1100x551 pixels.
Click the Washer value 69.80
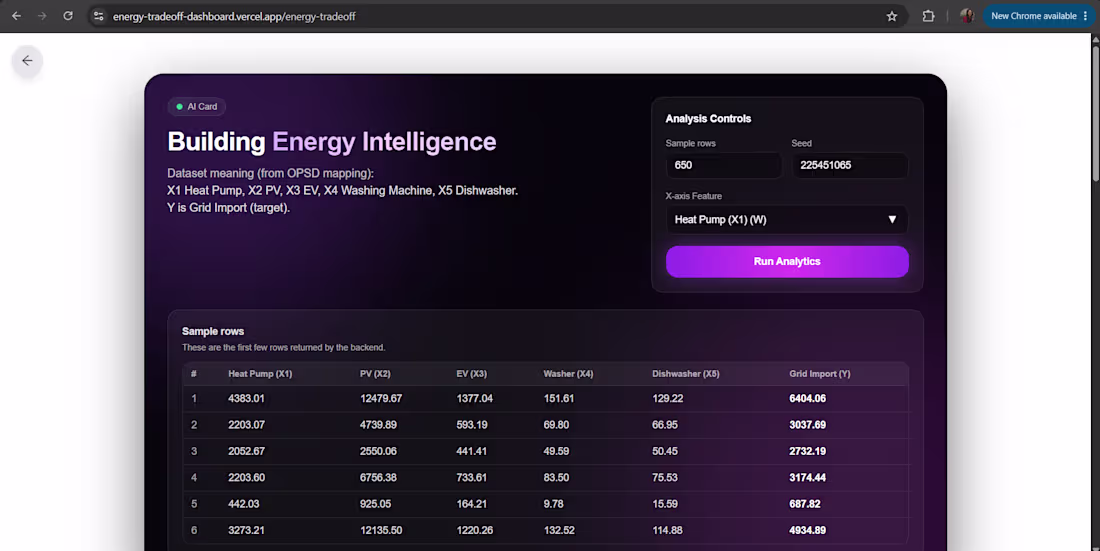tap(556, 425)
